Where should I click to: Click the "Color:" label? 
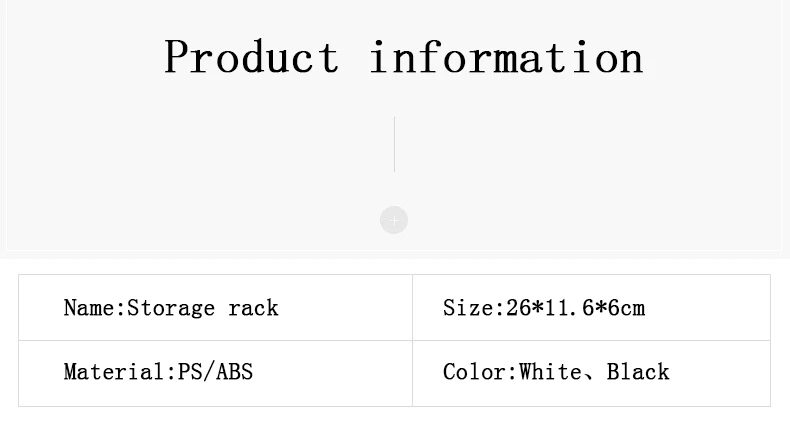480,372
